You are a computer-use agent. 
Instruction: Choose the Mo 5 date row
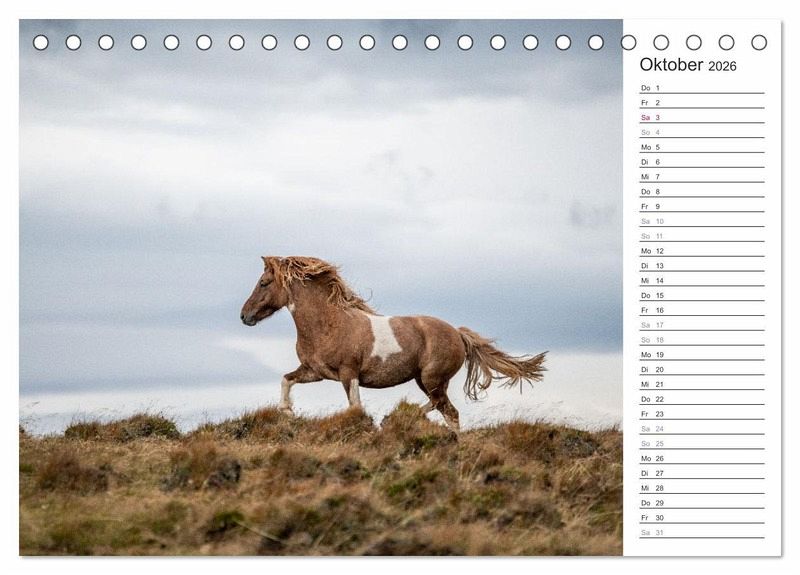[701, 147]
